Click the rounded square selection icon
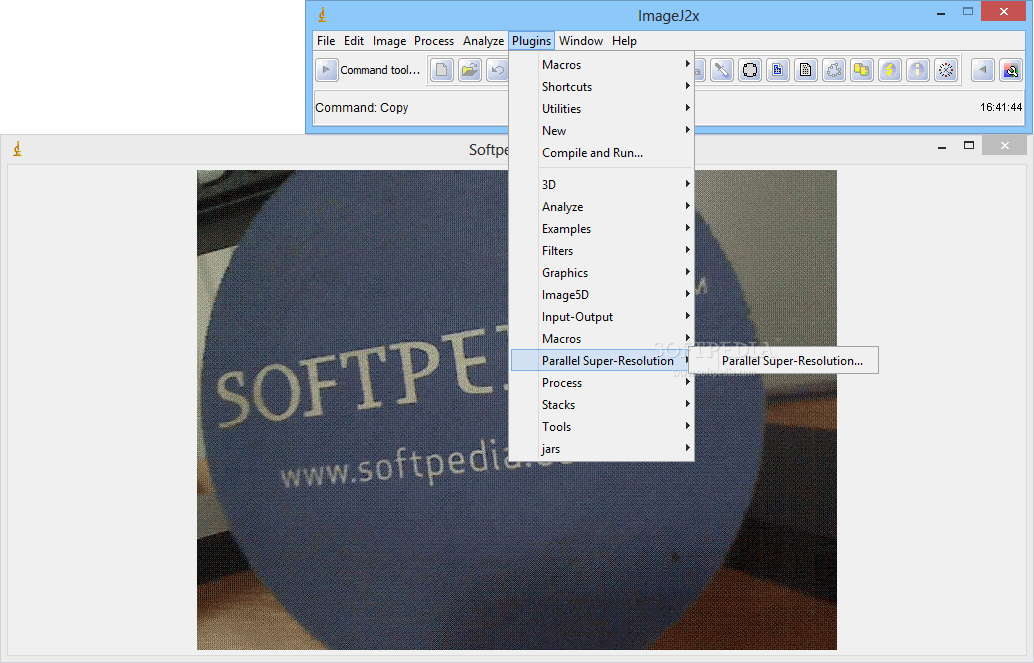 pyautogui.click(x=750, y=70)
